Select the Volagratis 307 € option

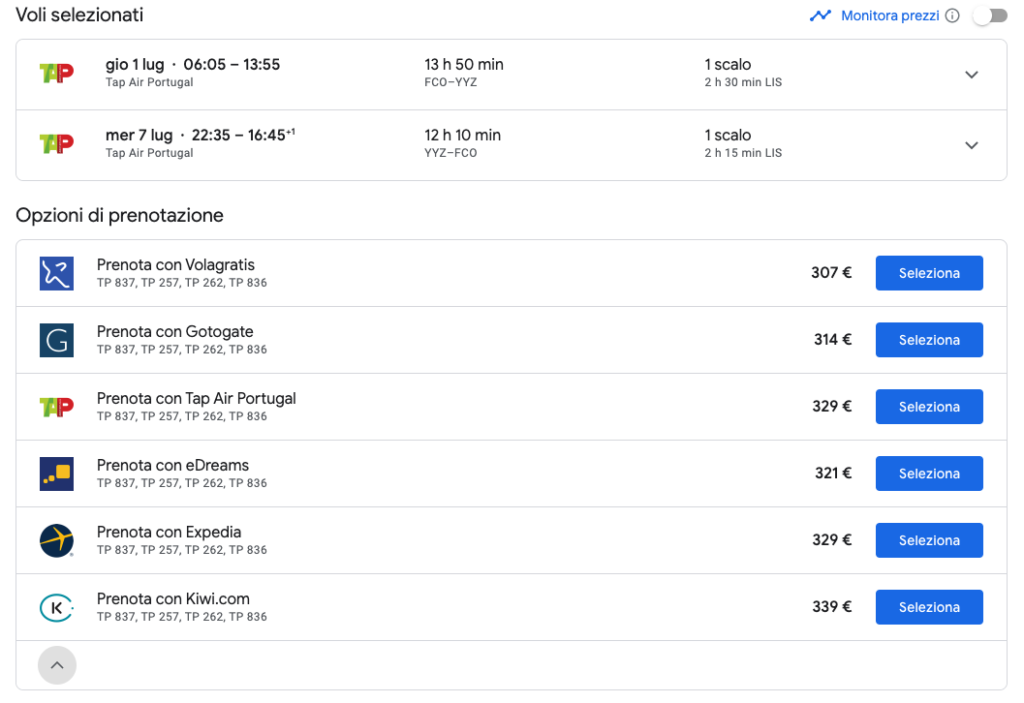(929, 273)
